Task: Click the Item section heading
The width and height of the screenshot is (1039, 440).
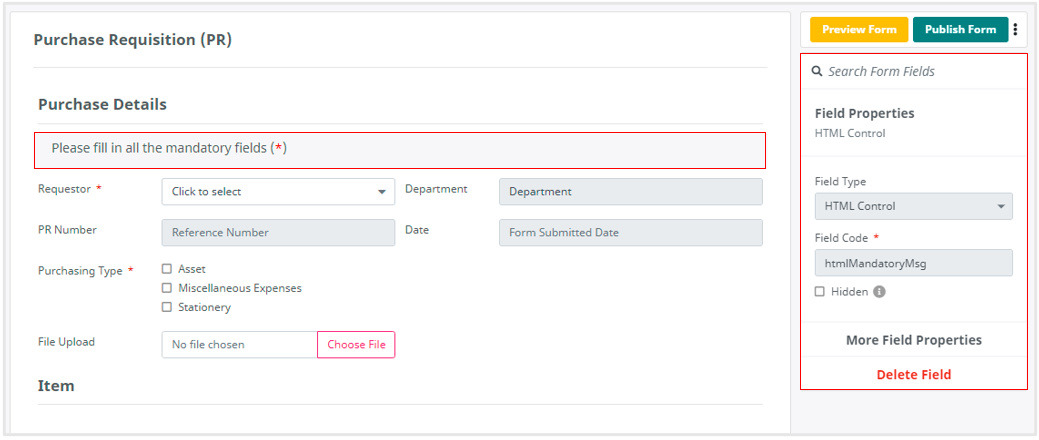Action: click(x=56, y=386)
